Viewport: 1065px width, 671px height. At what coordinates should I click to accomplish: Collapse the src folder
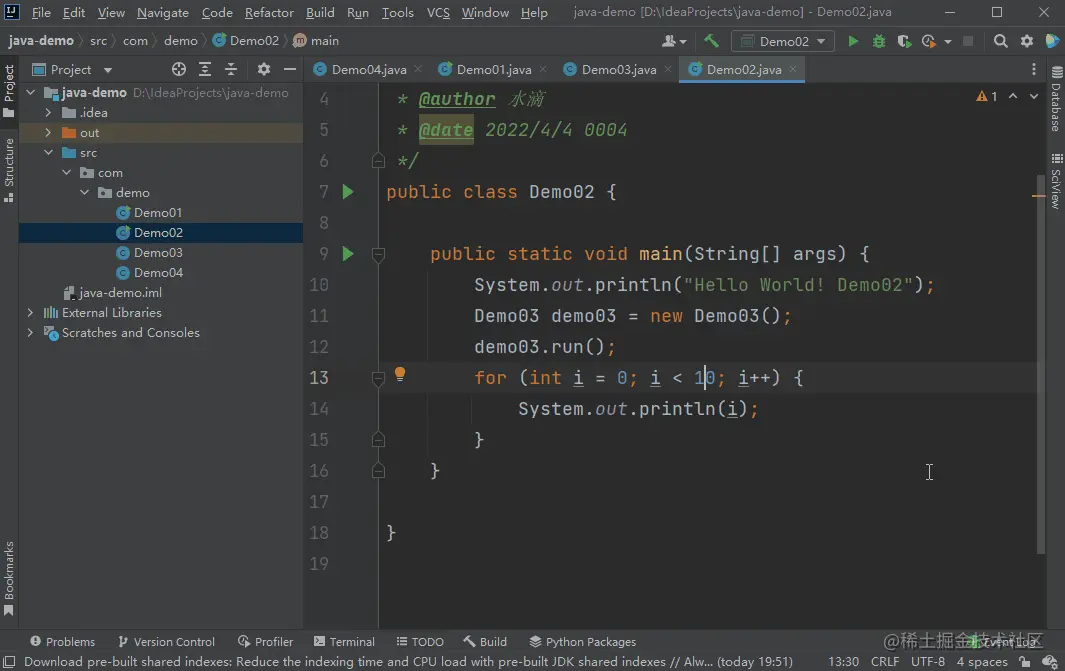click(x=48, y=153)
